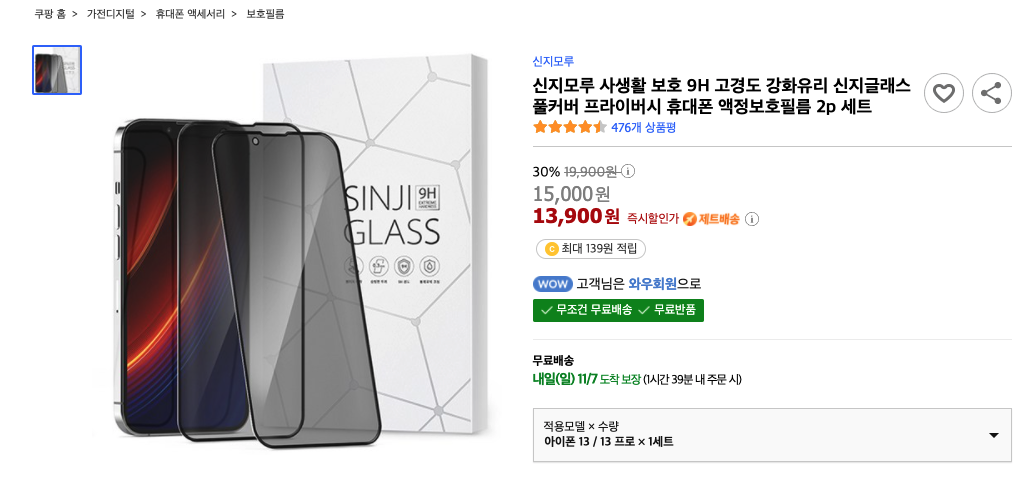The height and width of the screenshot is (478, 1024).
Task: Click 무조건 무료배송 green badge
Action: point(586,310)
